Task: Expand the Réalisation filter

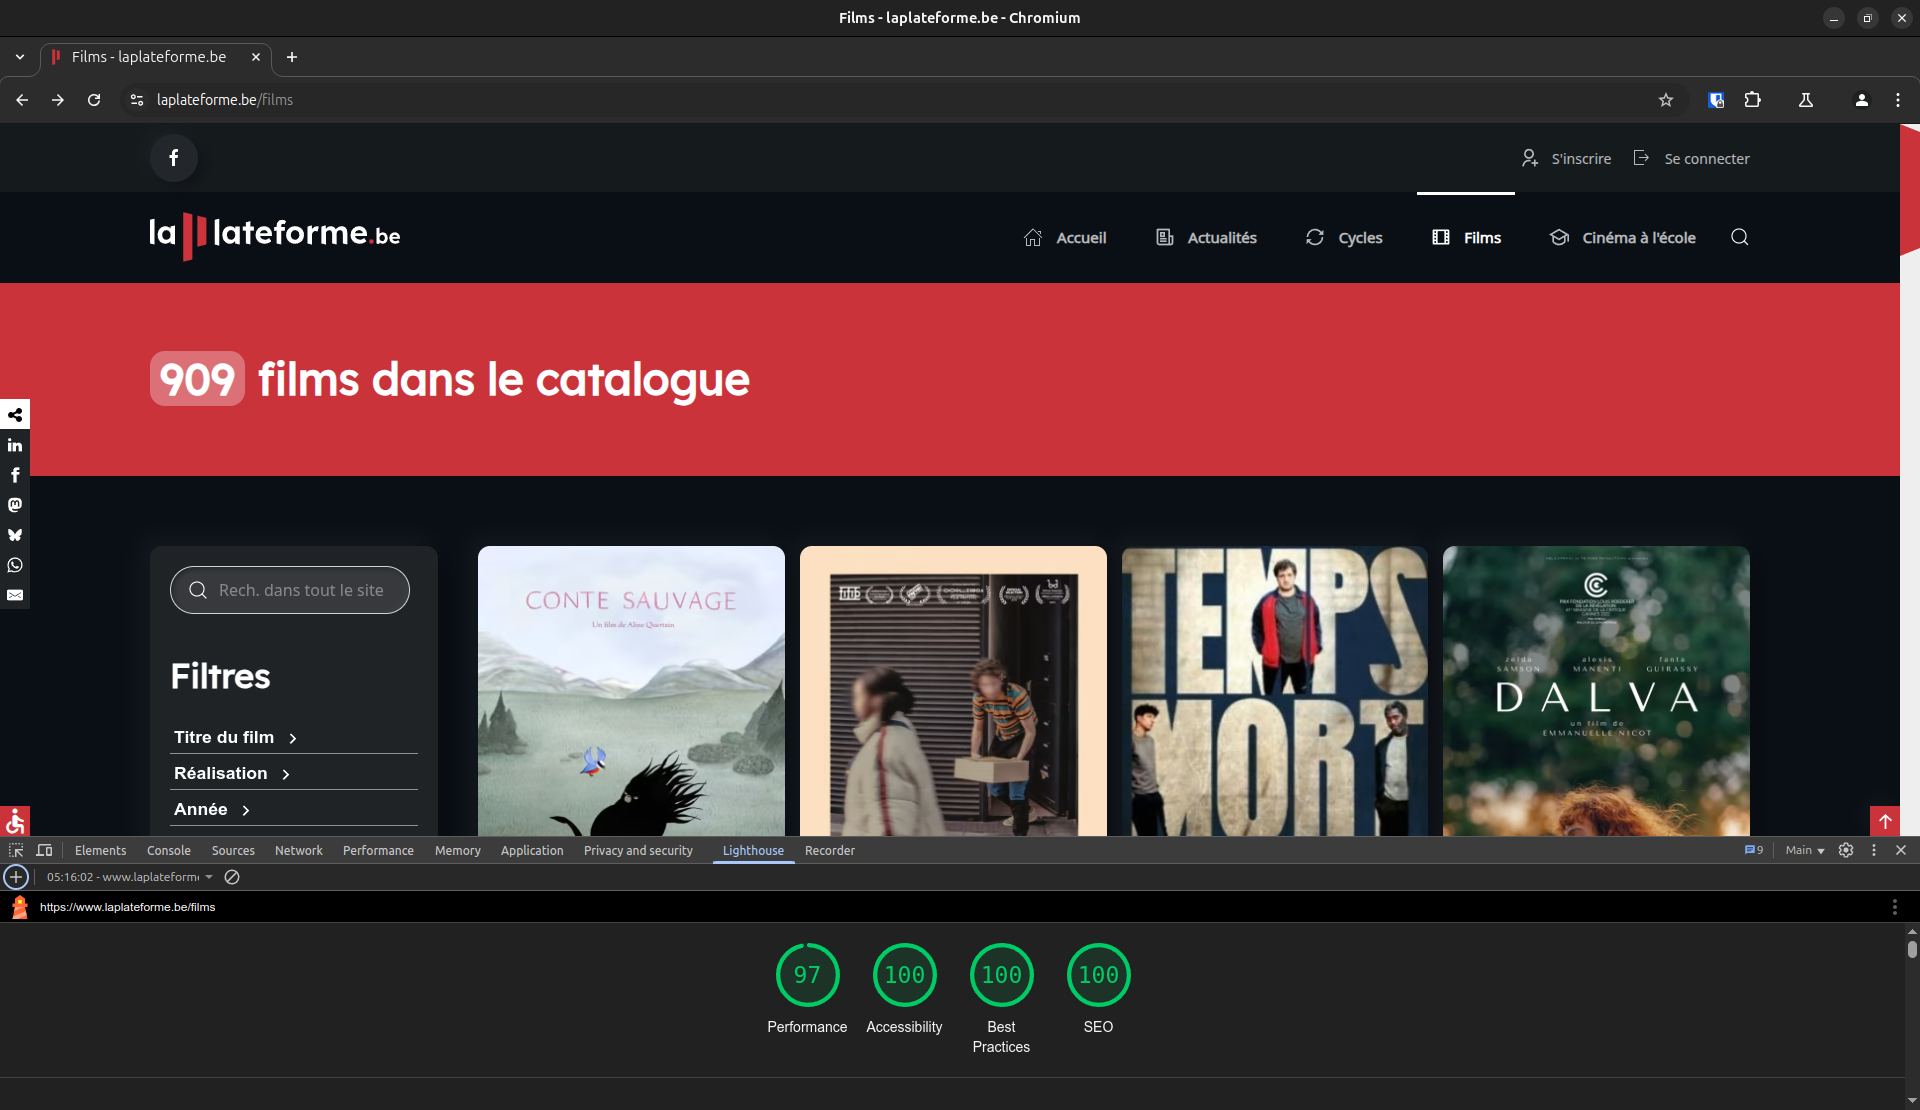Action: 232,773
